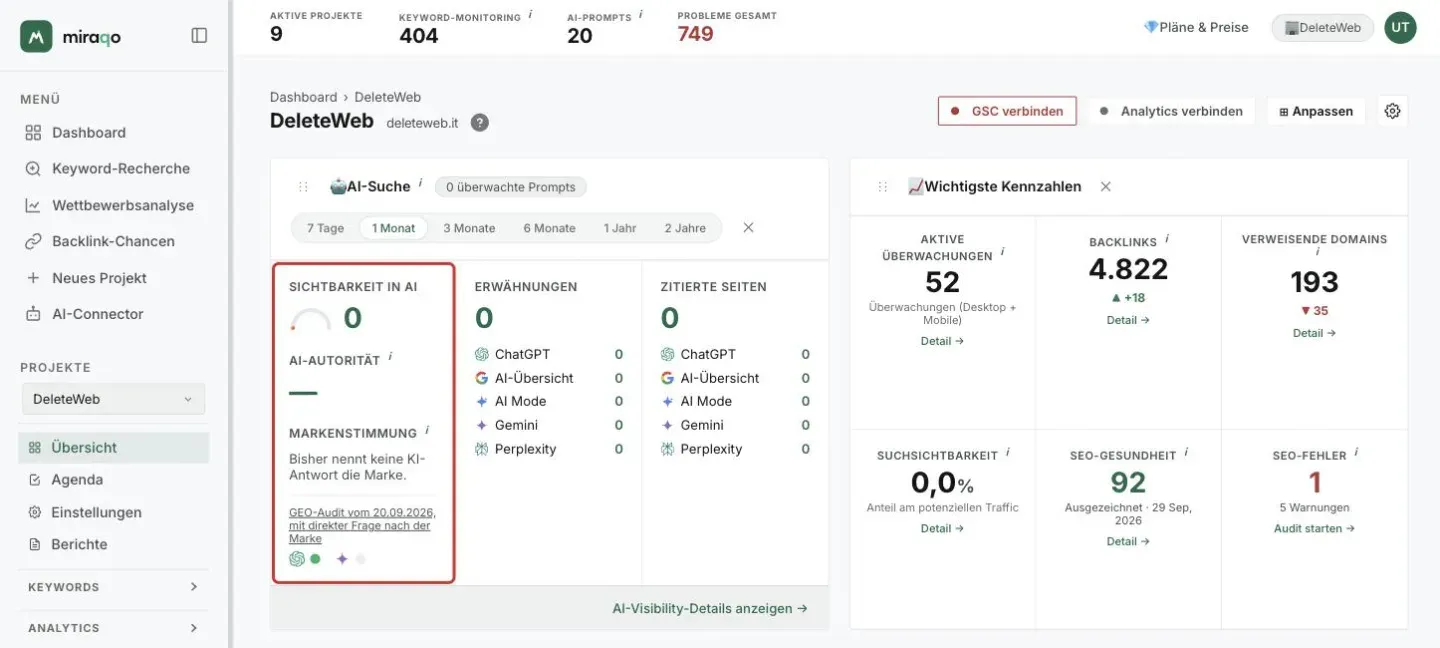Open Detail link under SEO-Gesundheit
This screenshot has height=648, width=1440.
pyautogui.click(x=1128, y=541)
